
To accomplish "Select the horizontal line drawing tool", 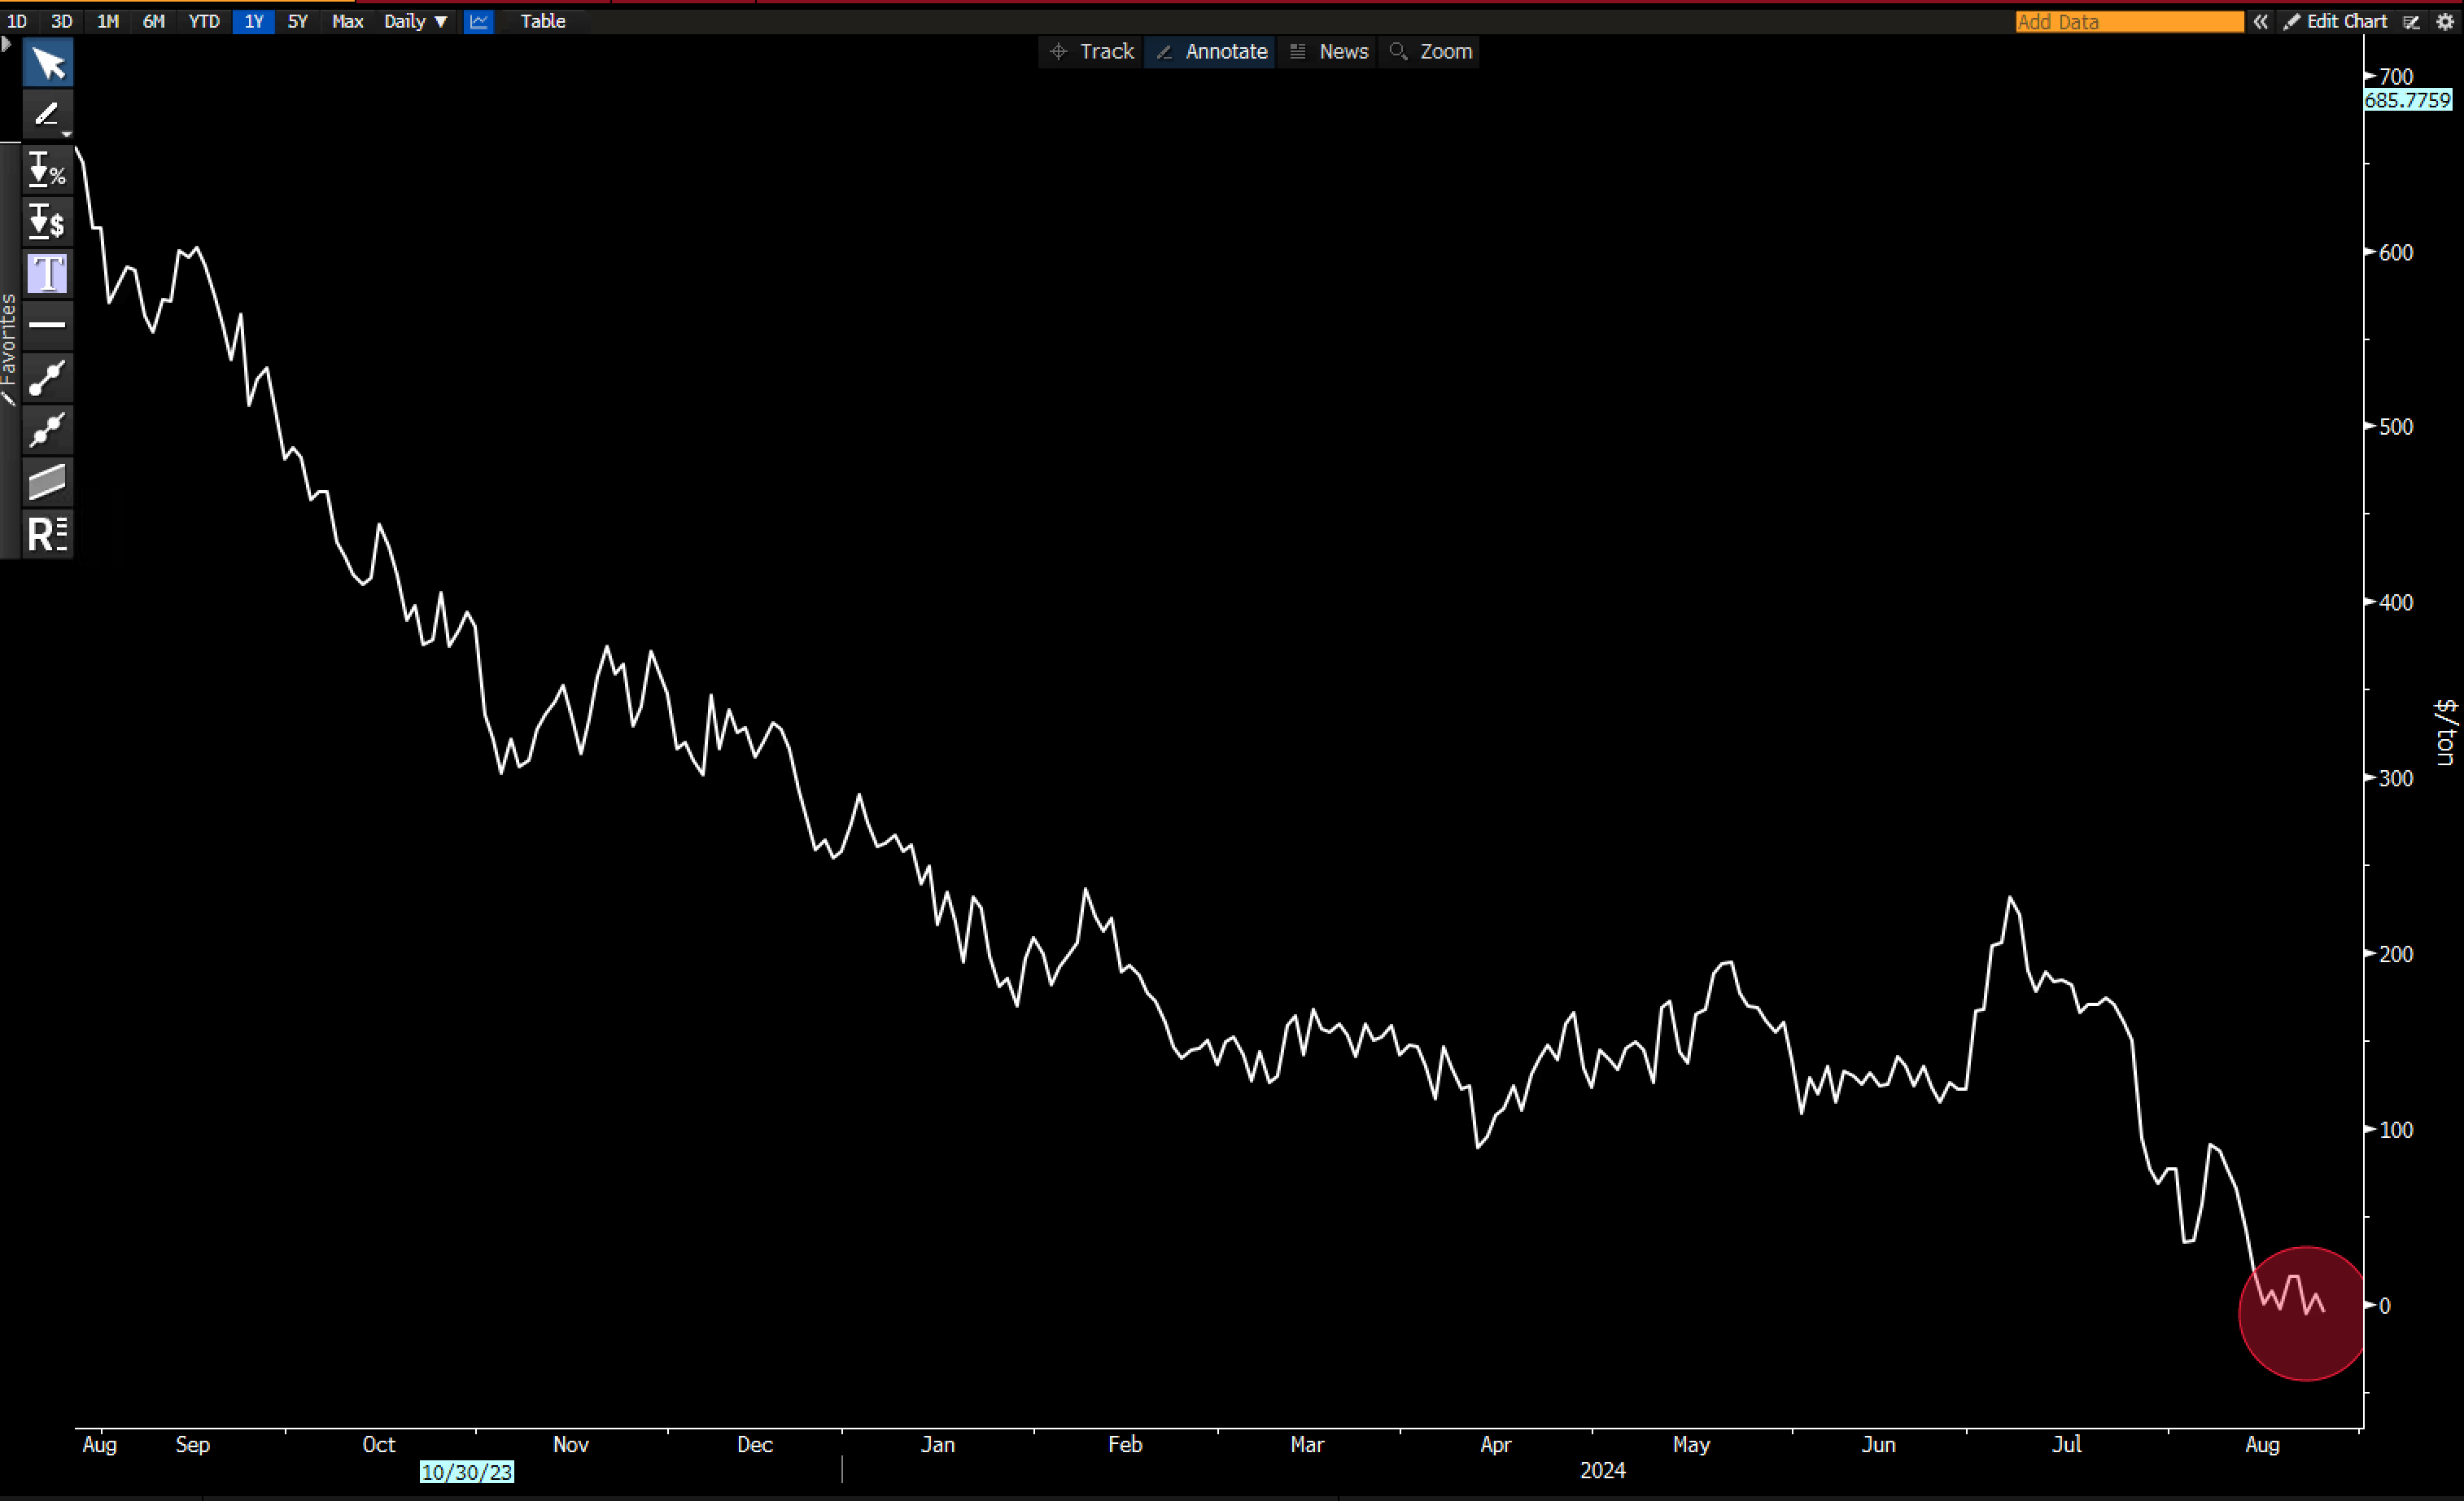I will point(47,325).
